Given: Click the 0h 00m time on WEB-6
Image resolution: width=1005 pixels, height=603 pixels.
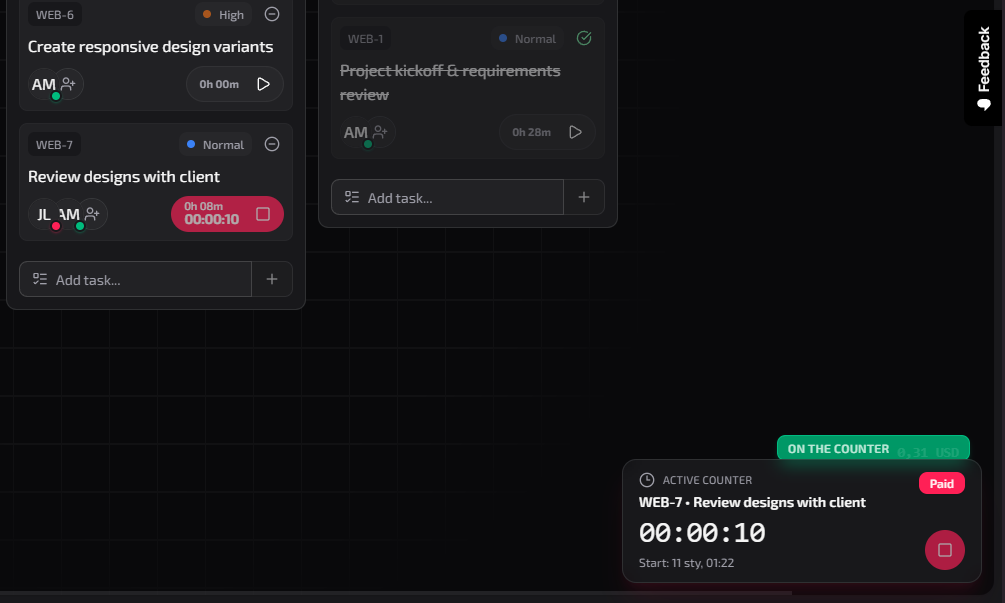Looking at the screenshot, I should coord(219,84).
